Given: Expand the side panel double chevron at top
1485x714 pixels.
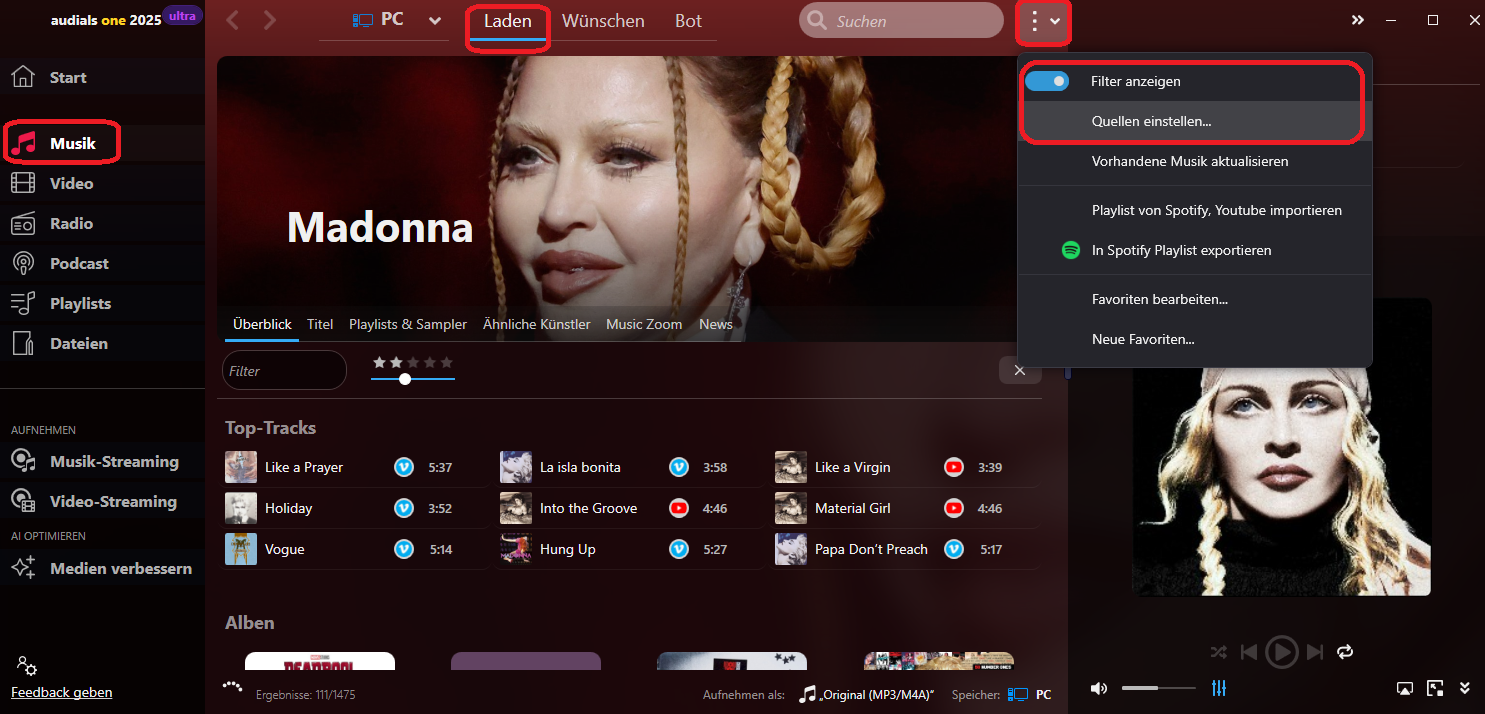Looking at the screenshot, I should point(1357,20).
